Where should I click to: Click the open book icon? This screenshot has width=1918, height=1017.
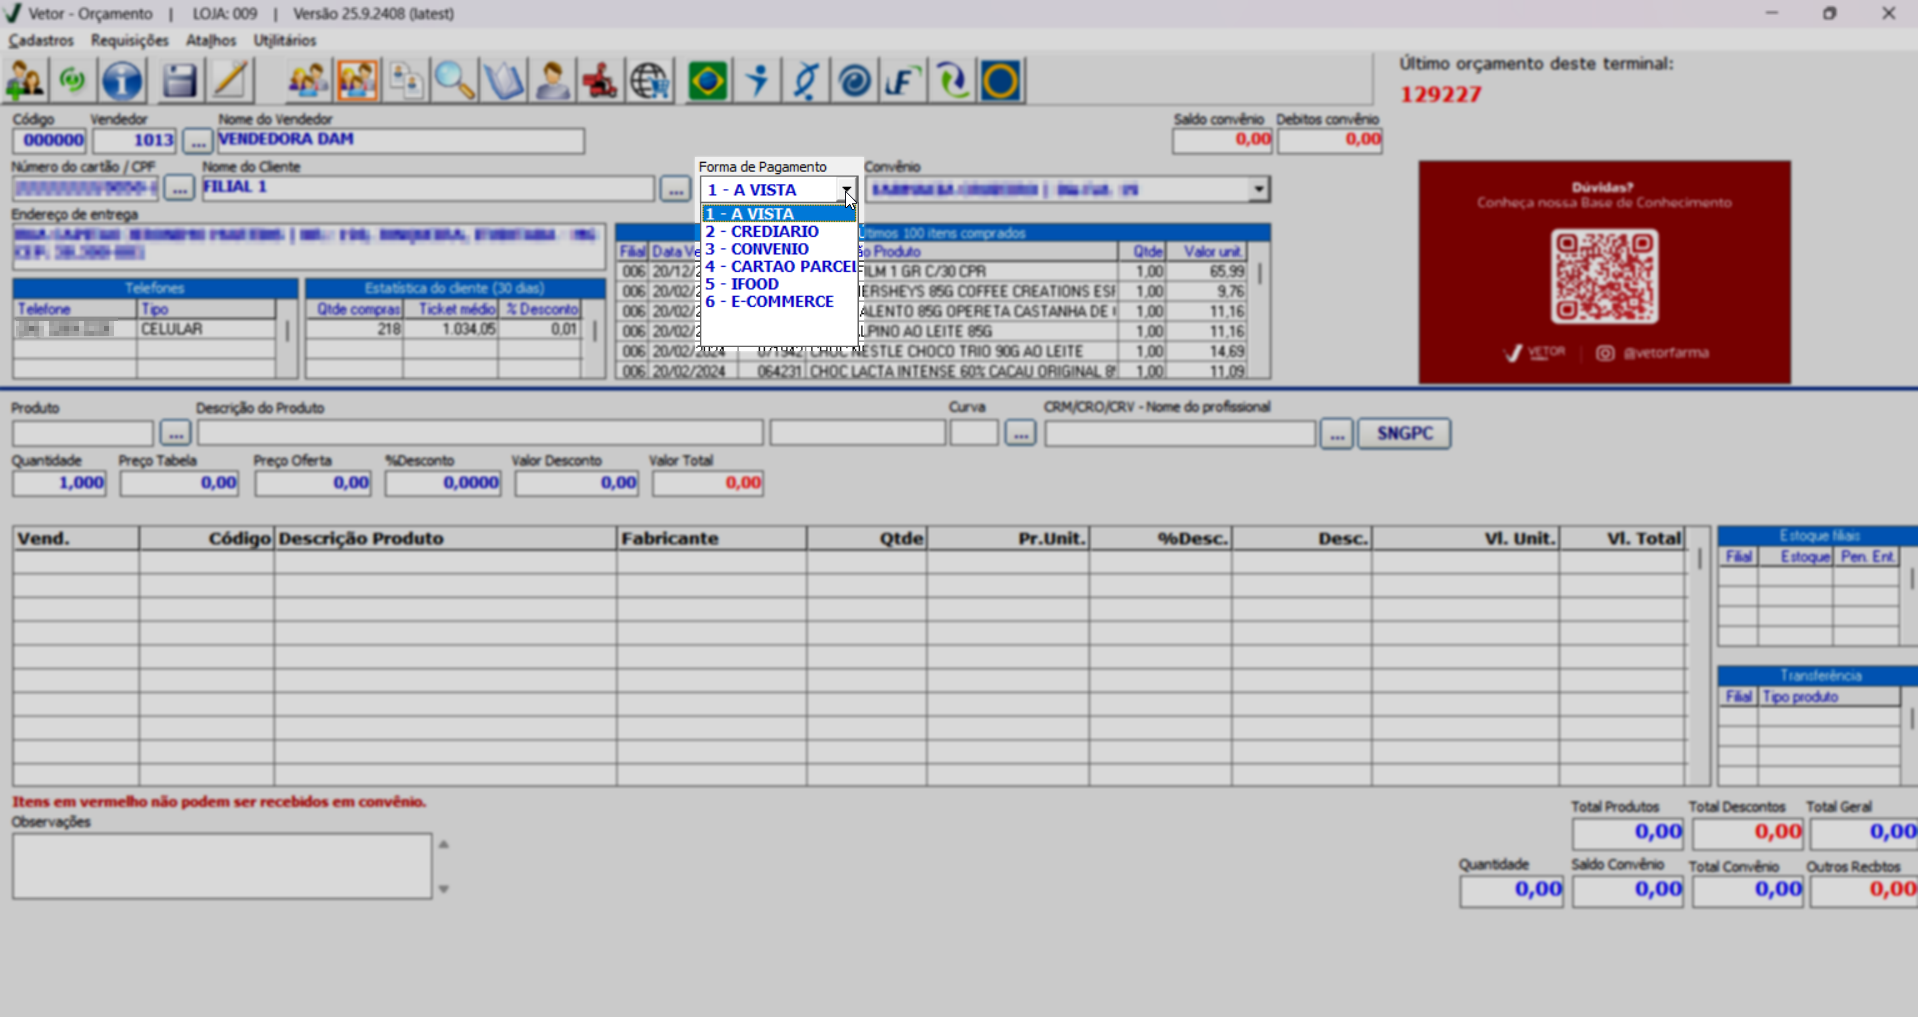click(503, 81)
